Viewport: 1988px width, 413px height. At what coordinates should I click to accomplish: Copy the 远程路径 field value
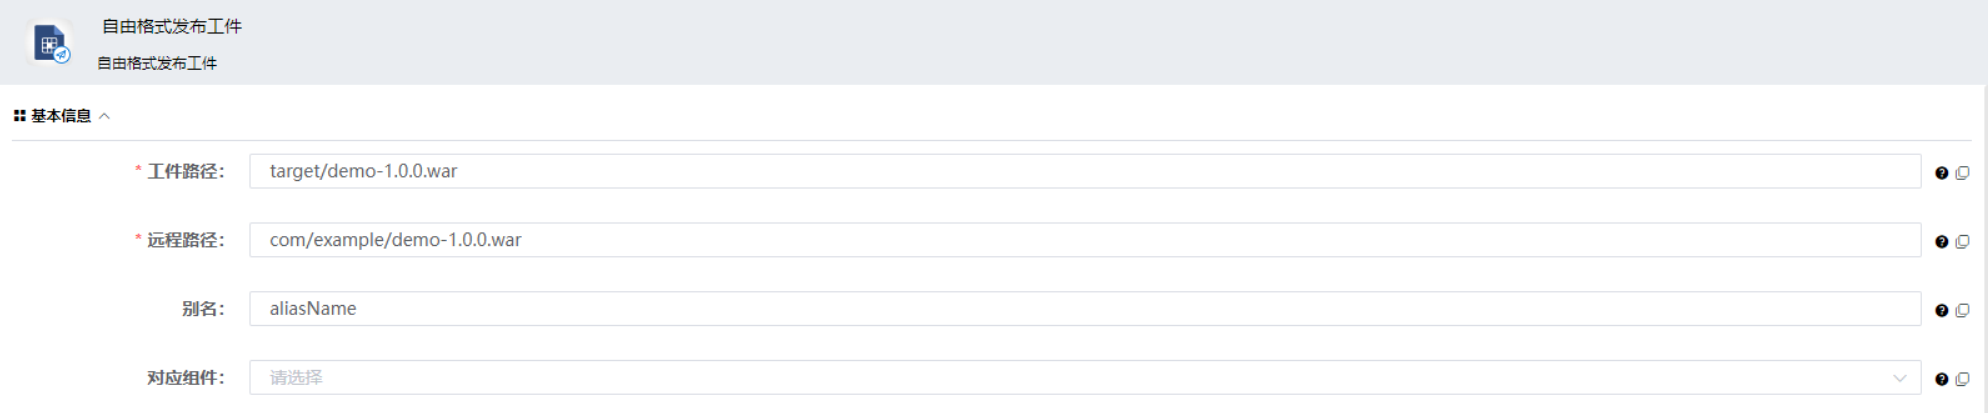[1962, 242]
